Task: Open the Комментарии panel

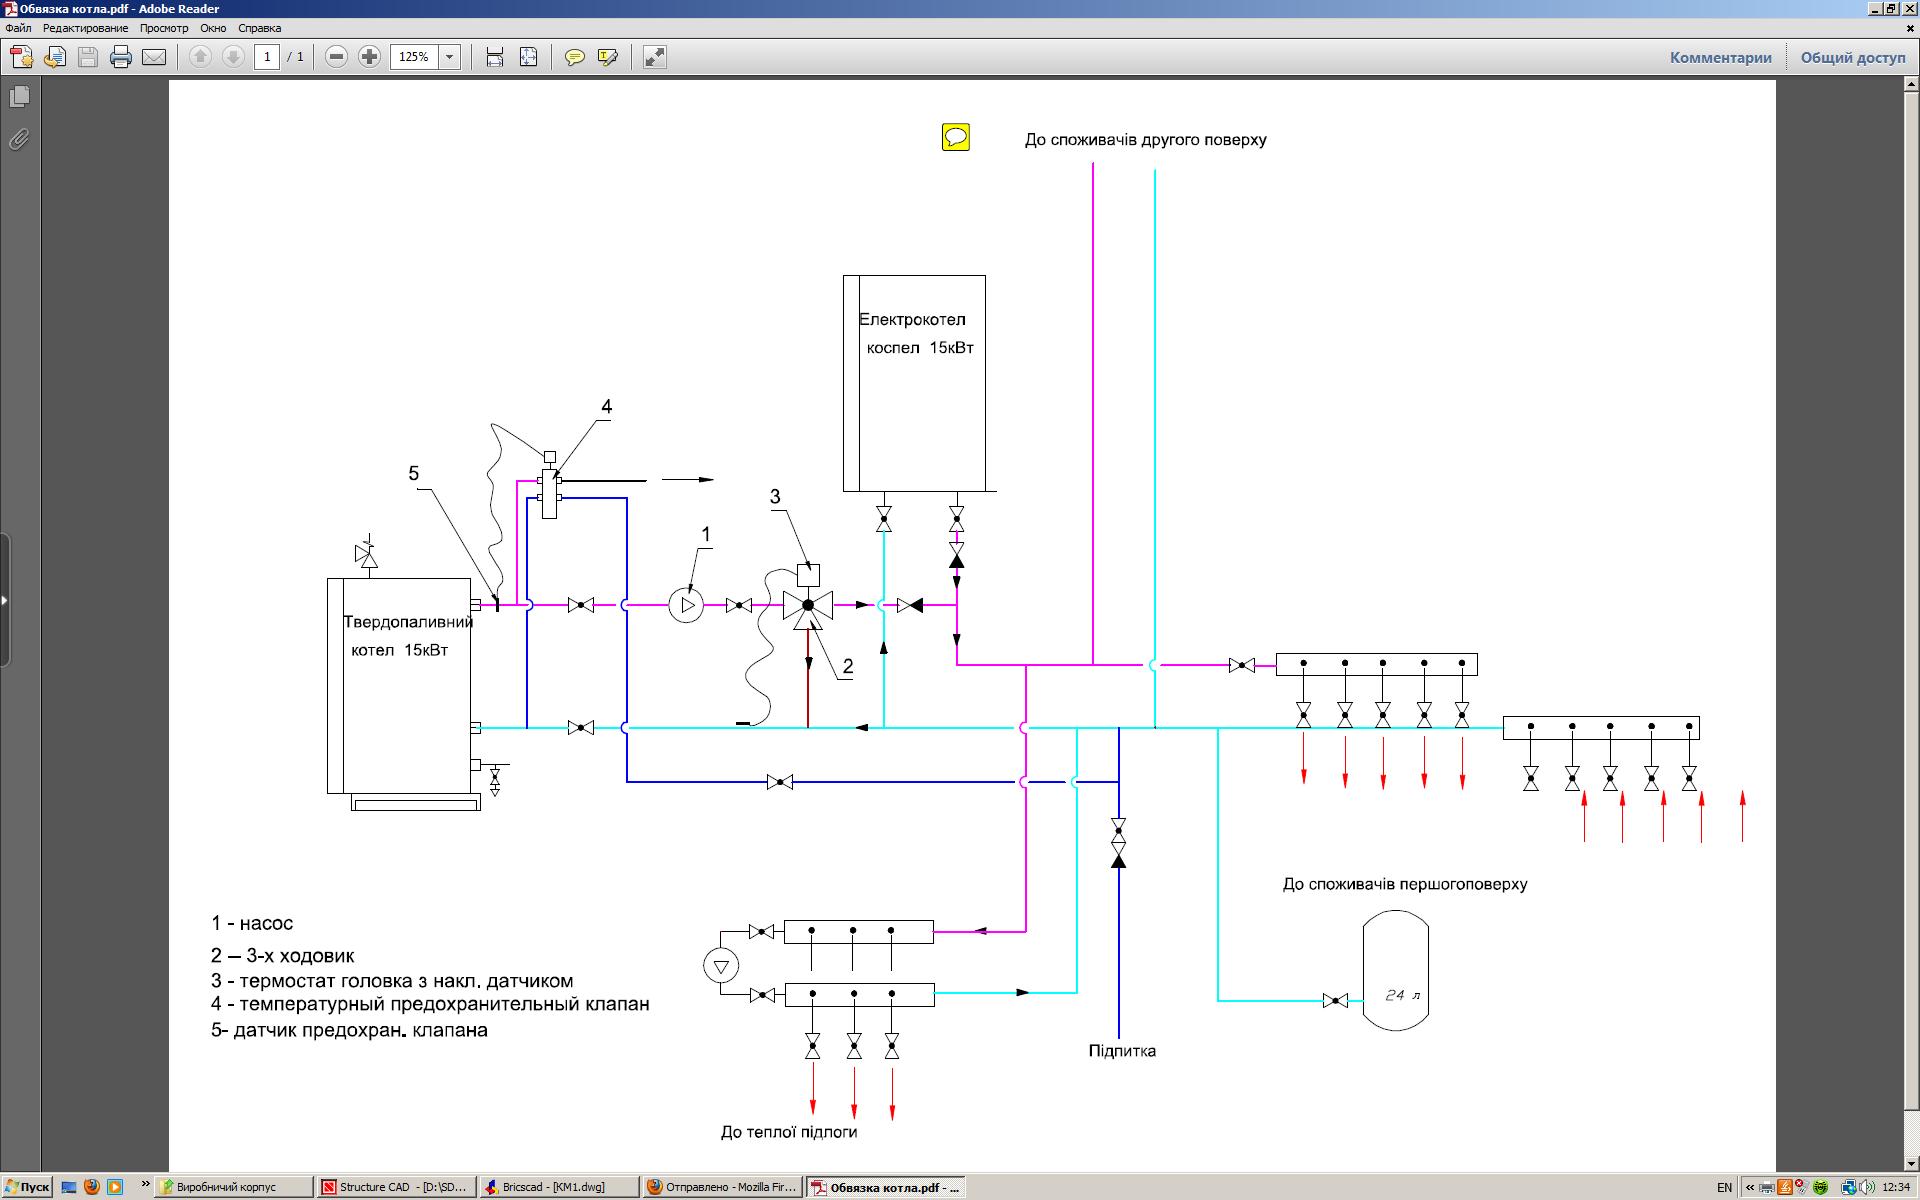Action: tap(1720, 57)
